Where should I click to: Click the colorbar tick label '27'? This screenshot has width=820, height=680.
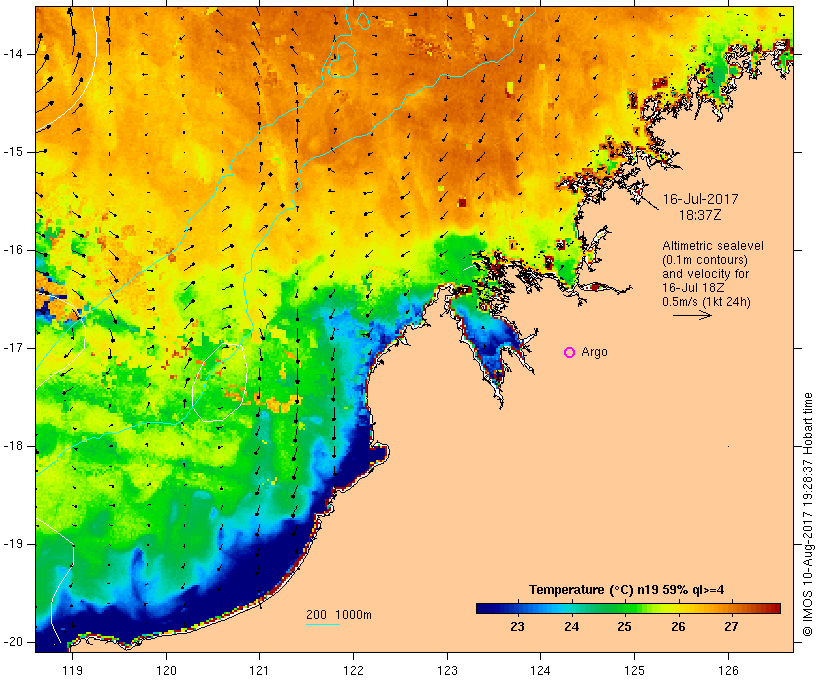[731, 627]
